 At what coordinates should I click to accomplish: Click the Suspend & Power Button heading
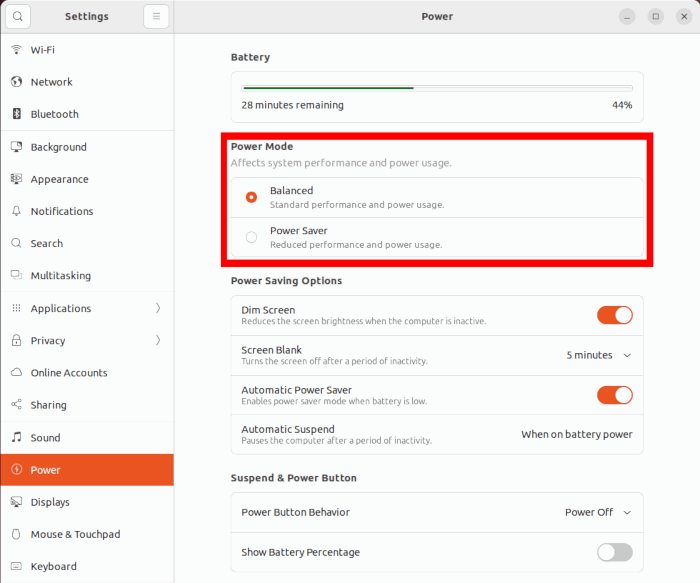click(x=293, y=478)
